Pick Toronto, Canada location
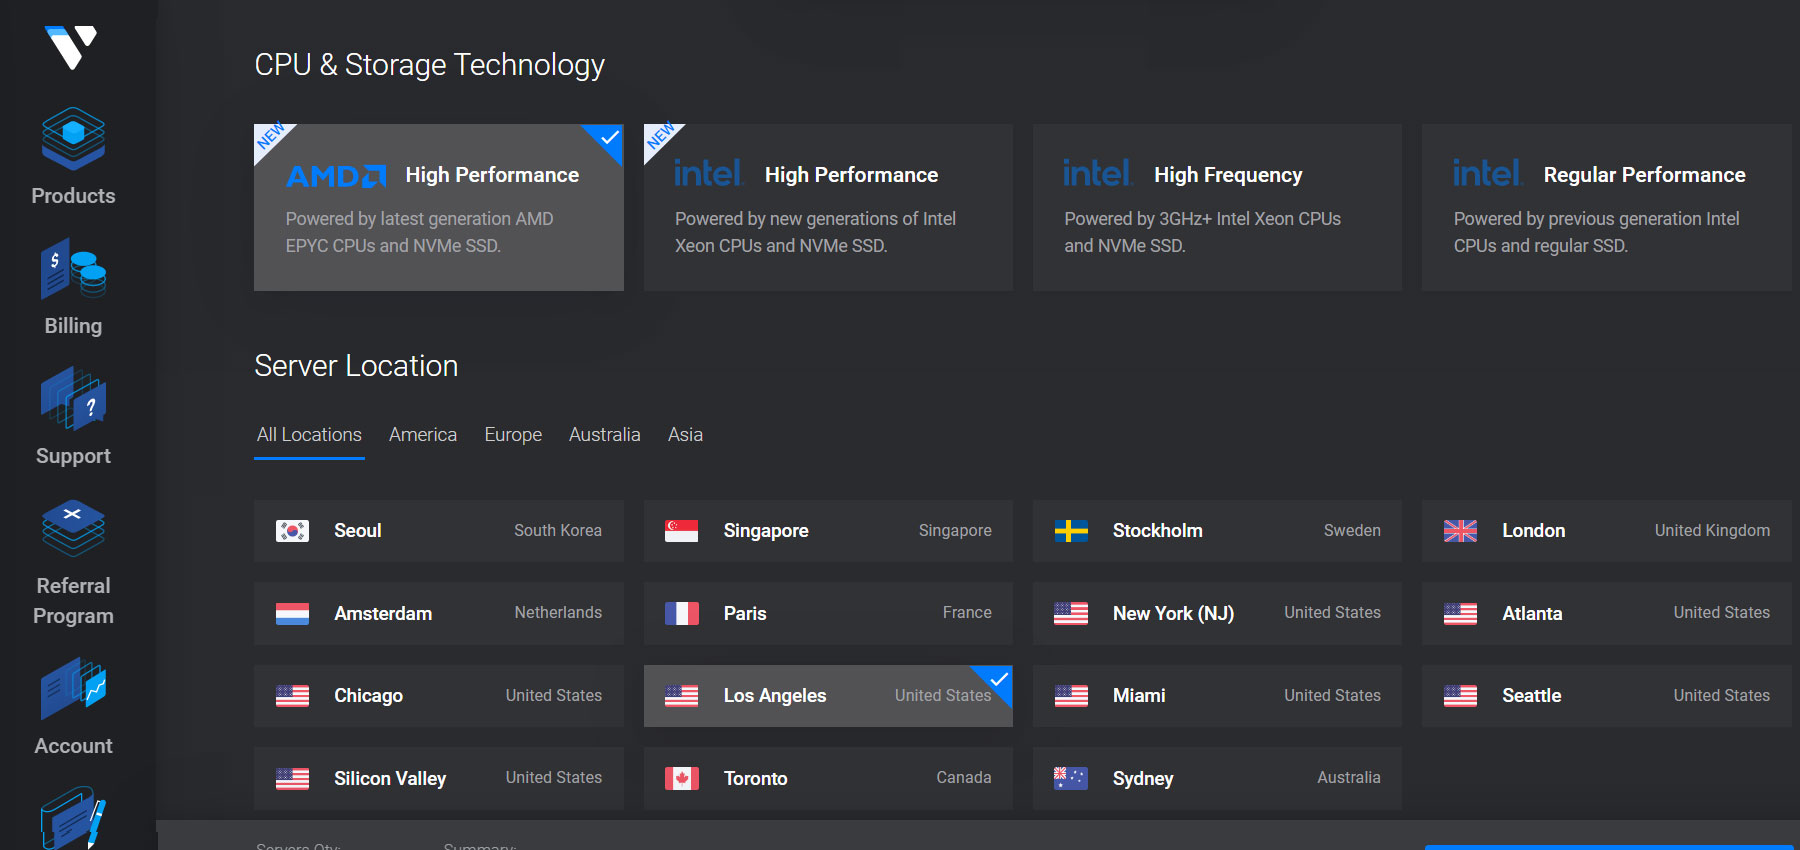The image size is (1800, 850). (828, 778)
